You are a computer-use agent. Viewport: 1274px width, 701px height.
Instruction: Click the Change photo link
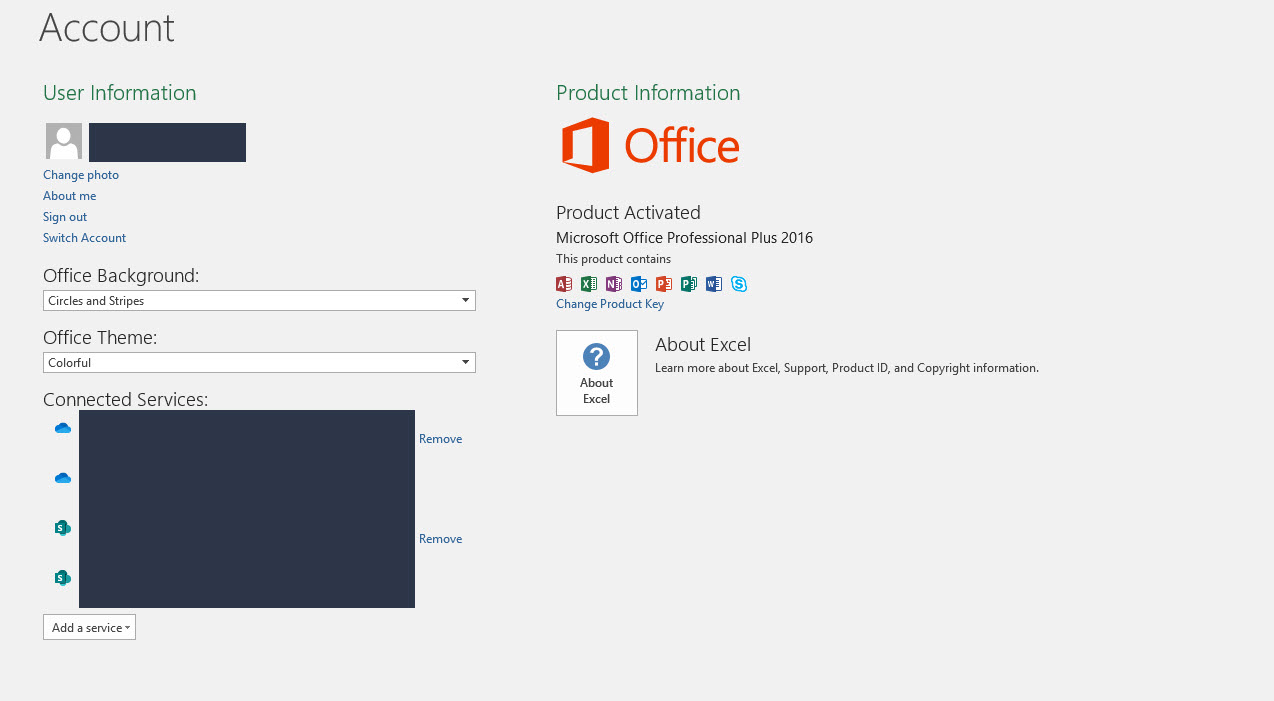(81, 175)
